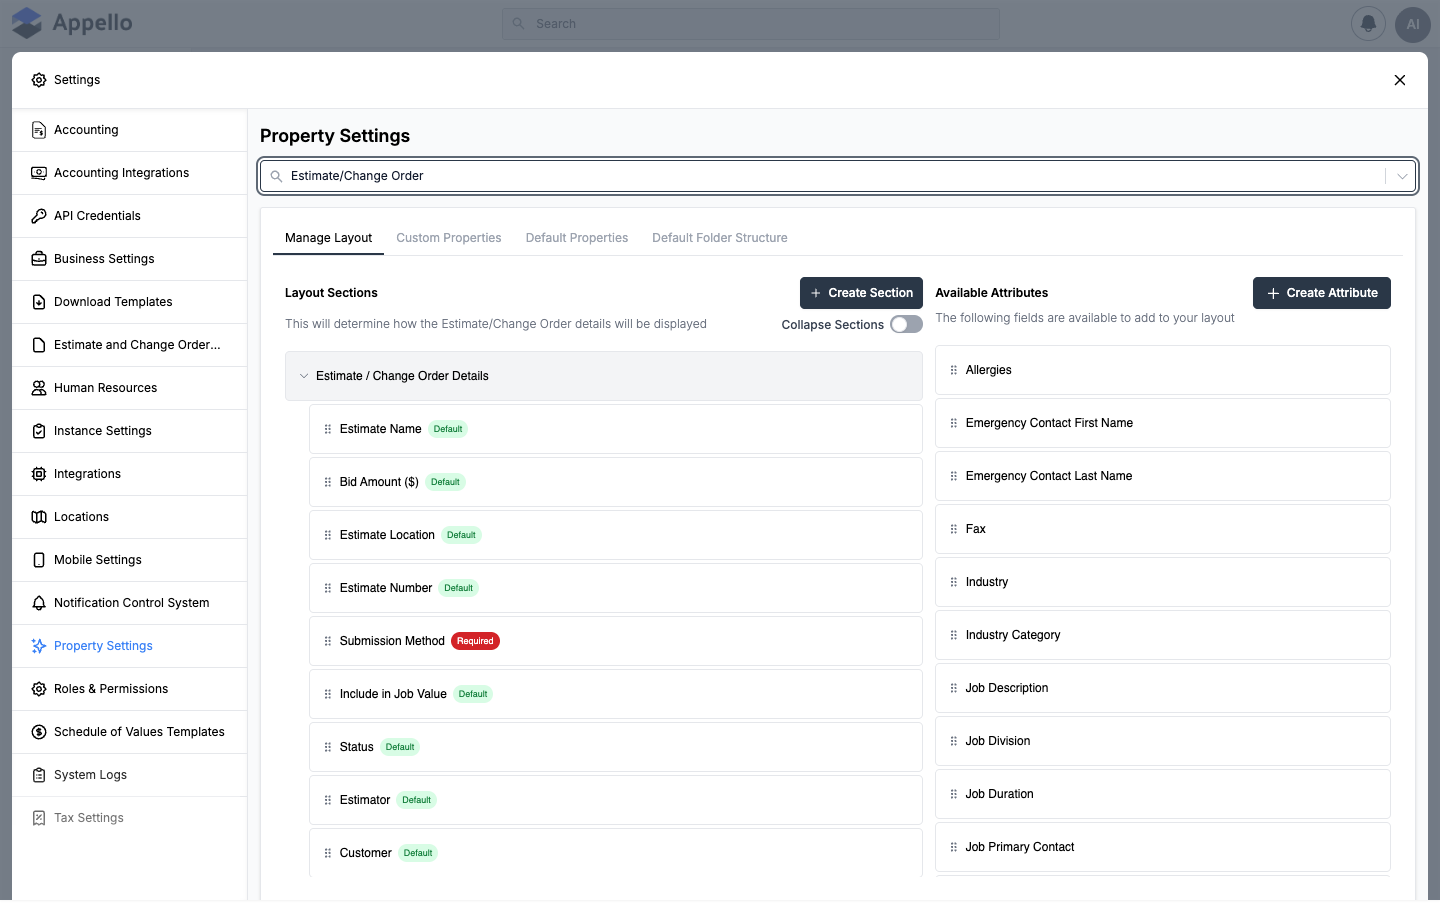Viewport: 1440px width, 918px height.
Task: Click drag handle of Job Division attribute
Action: tap(953, 741)
